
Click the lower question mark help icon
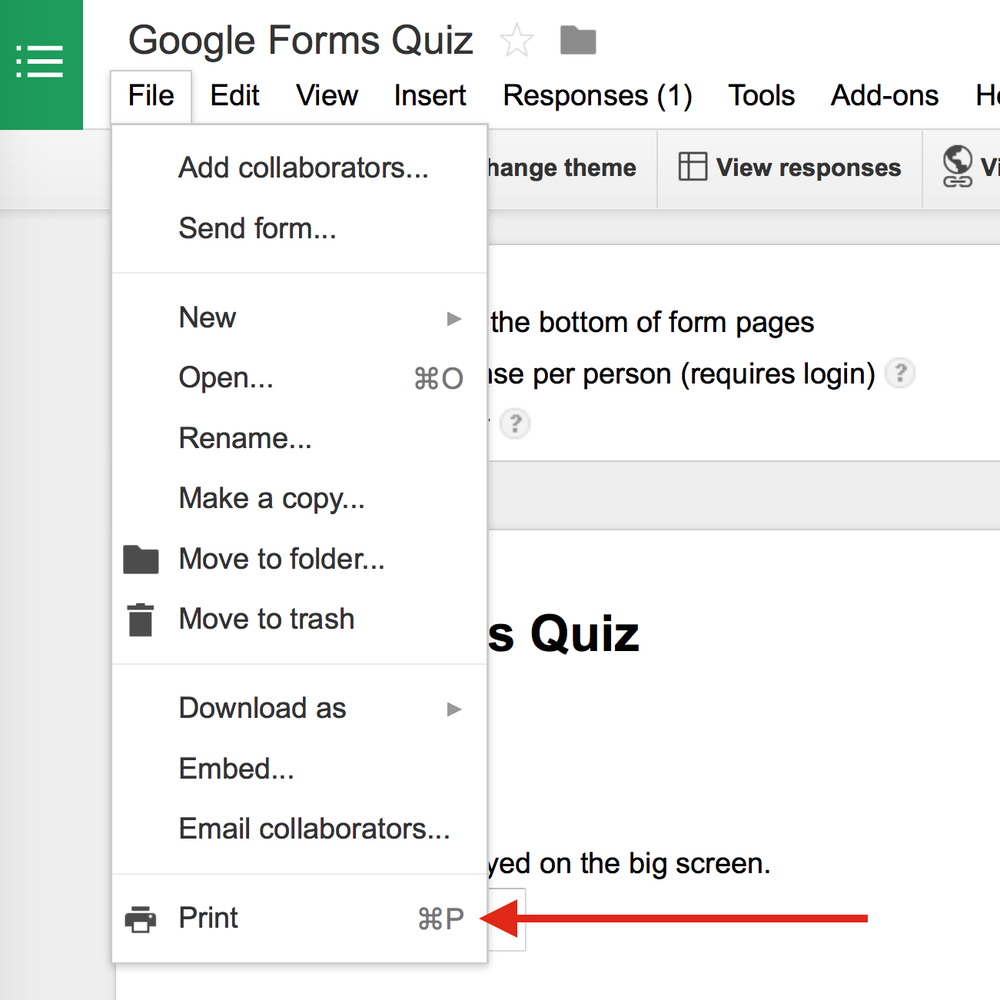[x=515, y=423]
